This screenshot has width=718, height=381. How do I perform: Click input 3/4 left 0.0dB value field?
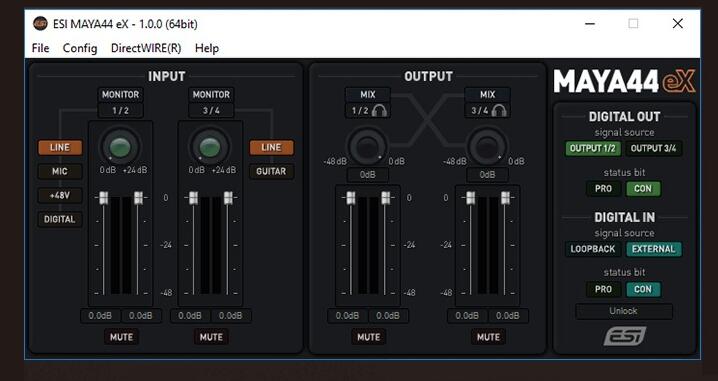click(x=190, y=316)
